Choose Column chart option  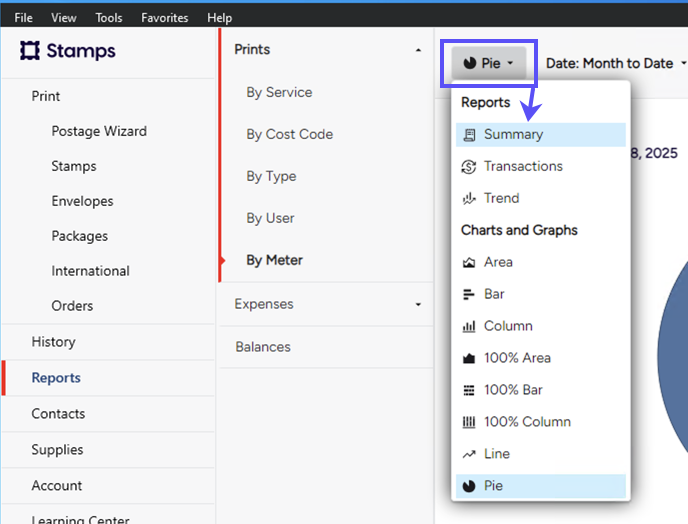541,326
